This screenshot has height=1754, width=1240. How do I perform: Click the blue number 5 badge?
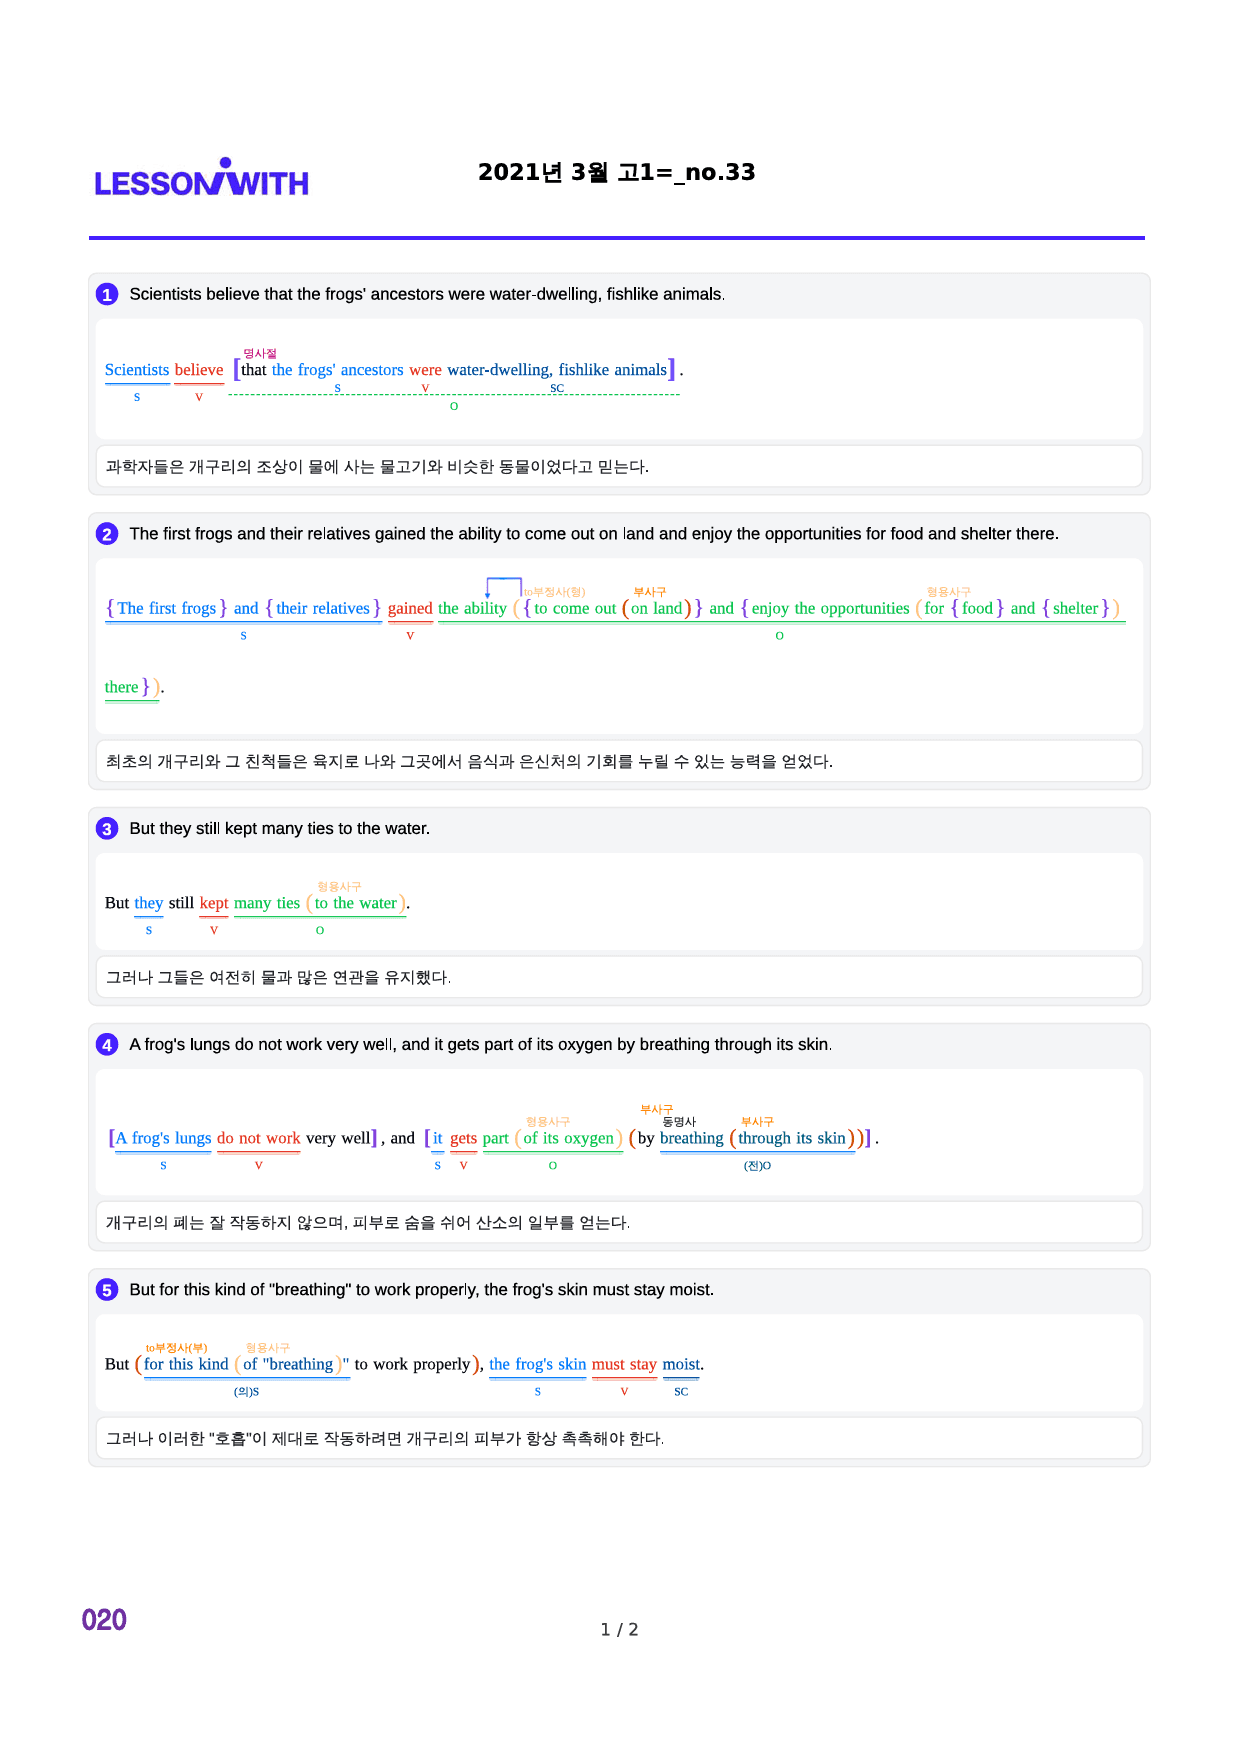[107, 1290]
